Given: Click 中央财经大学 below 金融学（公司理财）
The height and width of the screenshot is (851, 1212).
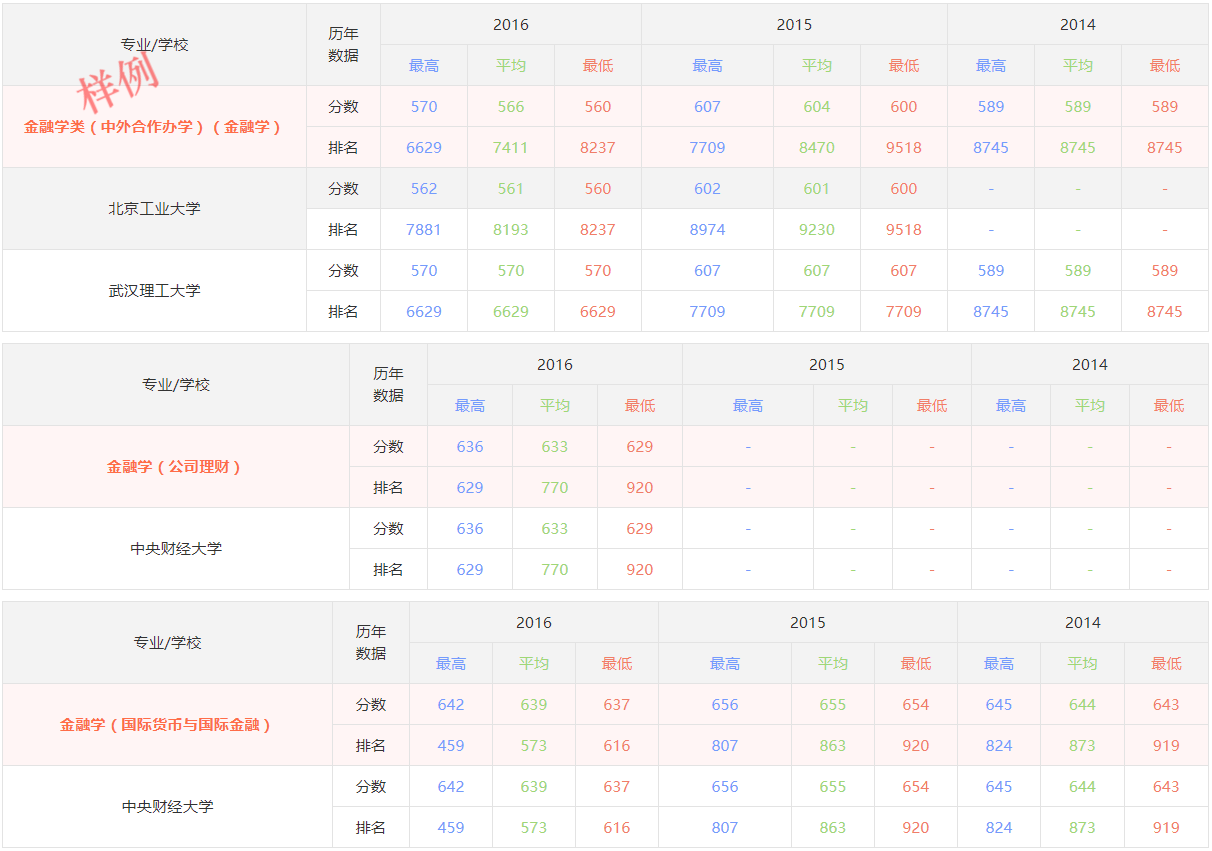Looking at the screenshot, I should pyautogui.click(x=176, y=549).
